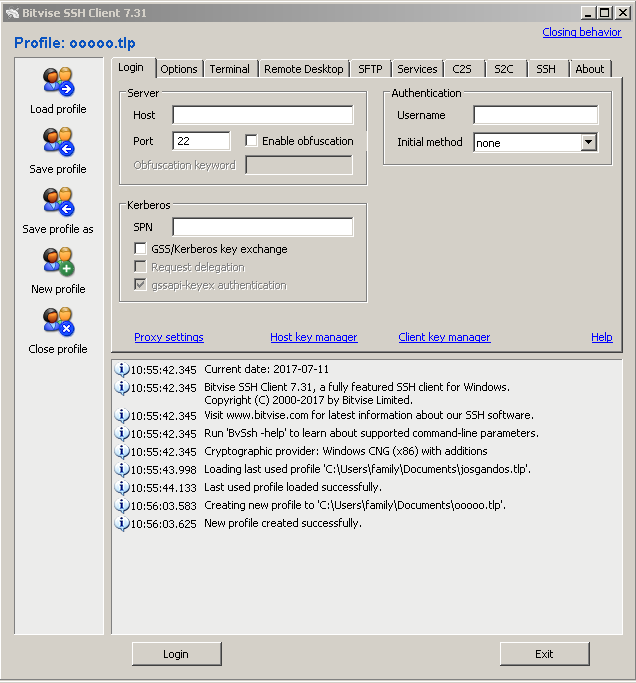Click the Port field showing 22
The width and height of the screenshot is (636, 683).
click(201, 141)
